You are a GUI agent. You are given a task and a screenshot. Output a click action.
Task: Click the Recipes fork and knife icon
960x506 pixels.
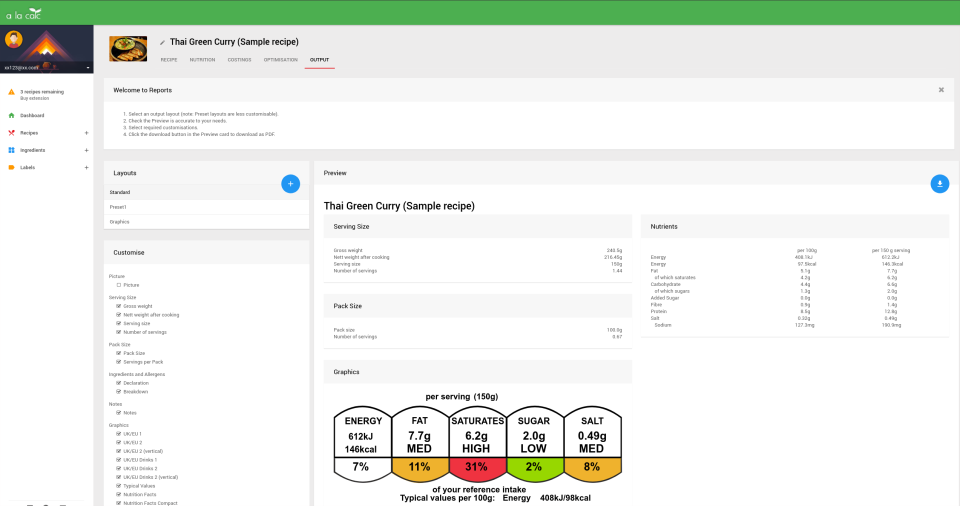pos(11,133)
